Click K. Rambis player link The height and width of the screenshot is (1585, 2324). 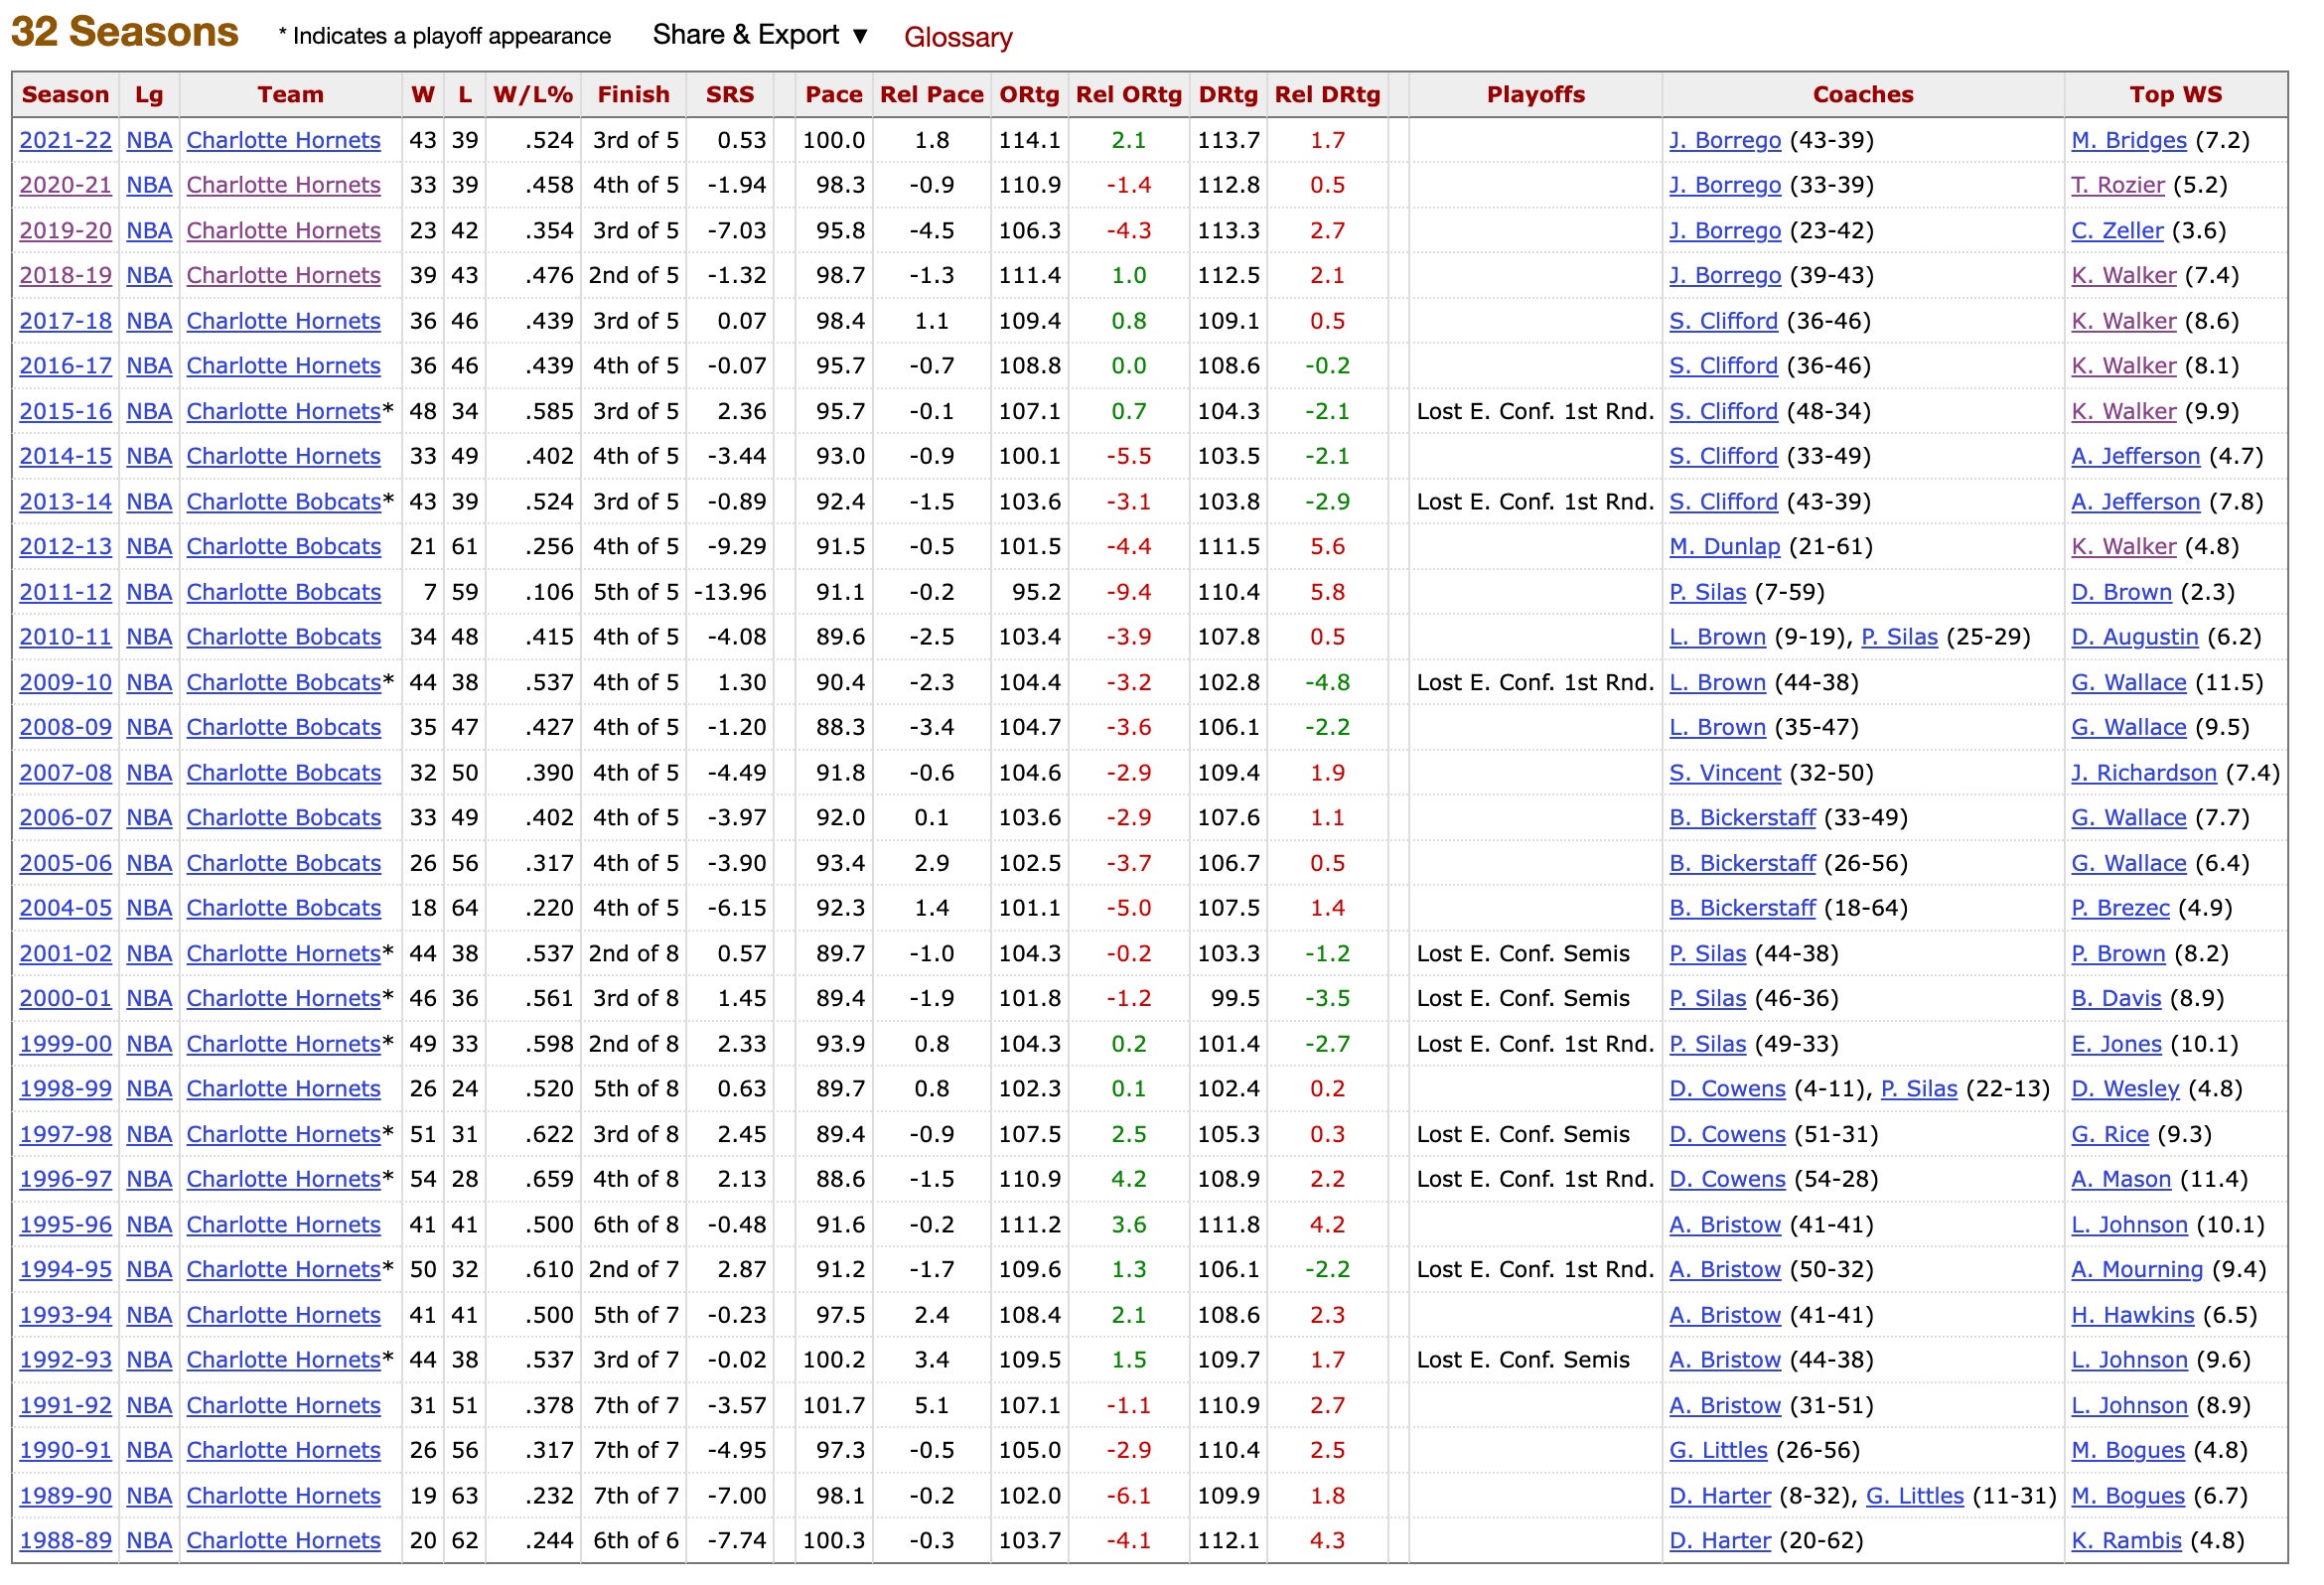[2125, 1541]
